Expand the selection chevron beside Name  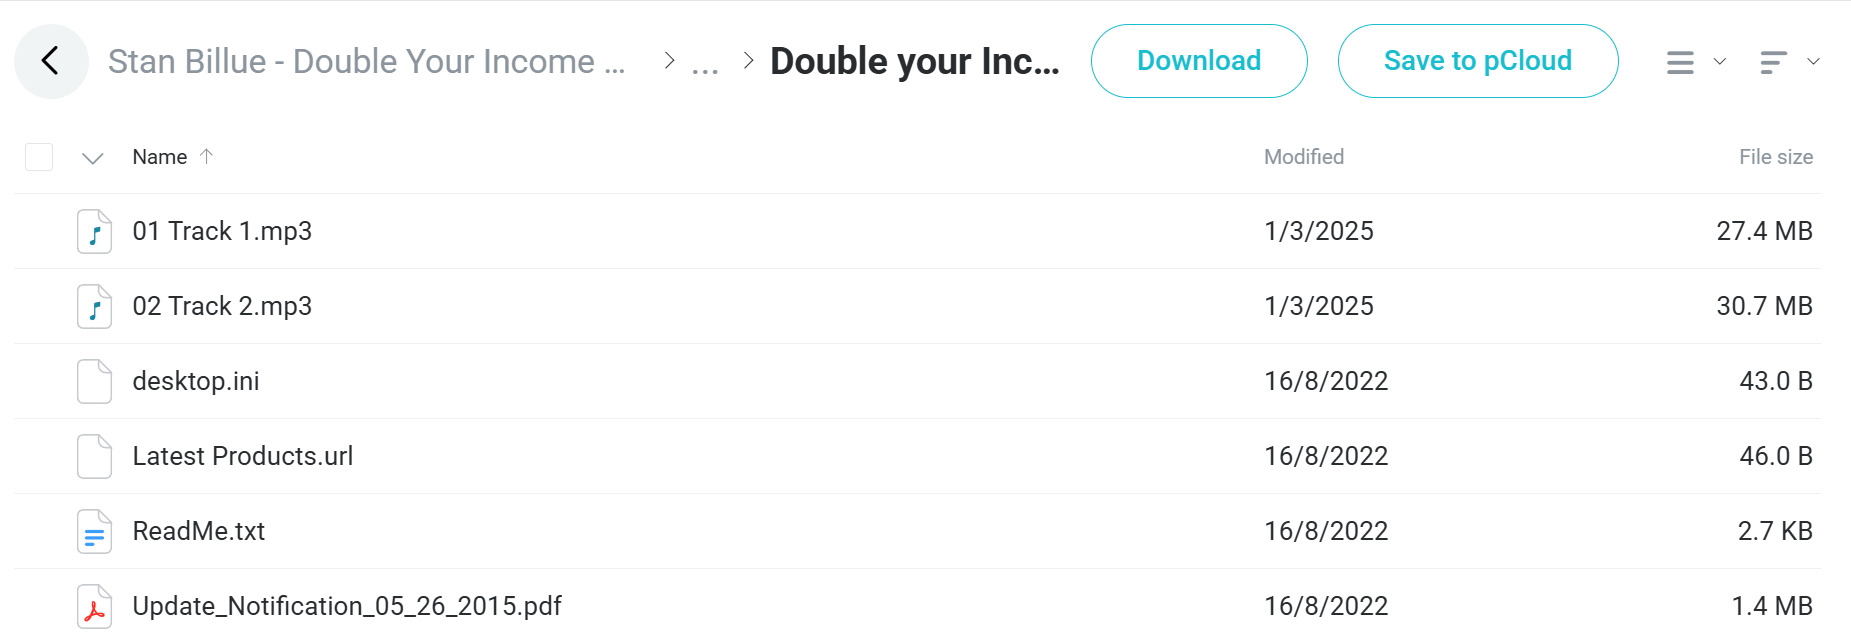93,158
